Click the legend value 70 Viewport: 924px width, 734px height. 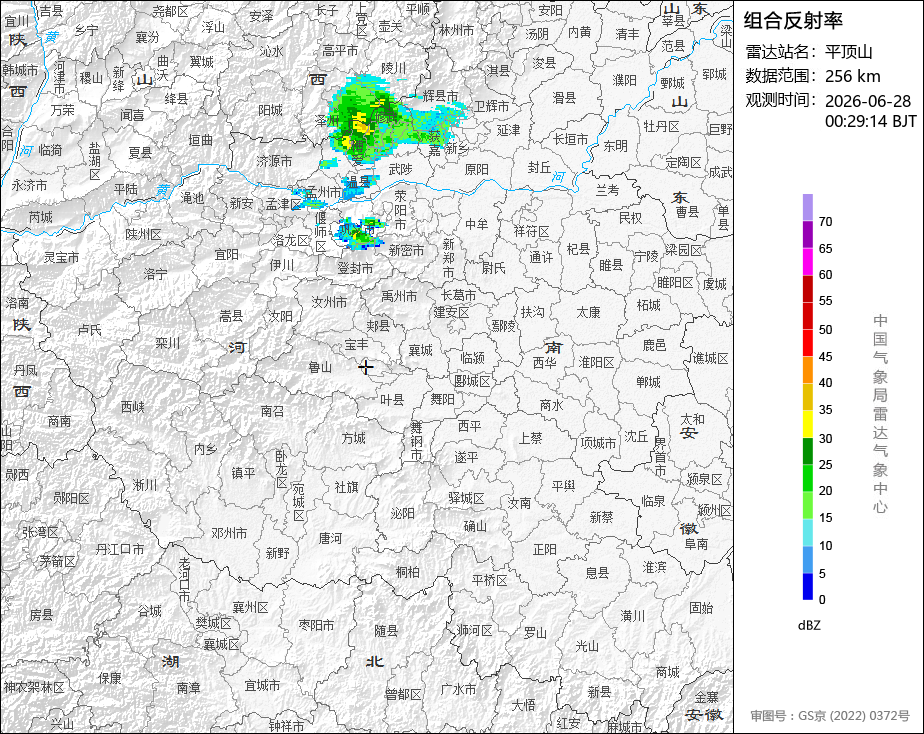pyautogui.click(x=826, y=221)
